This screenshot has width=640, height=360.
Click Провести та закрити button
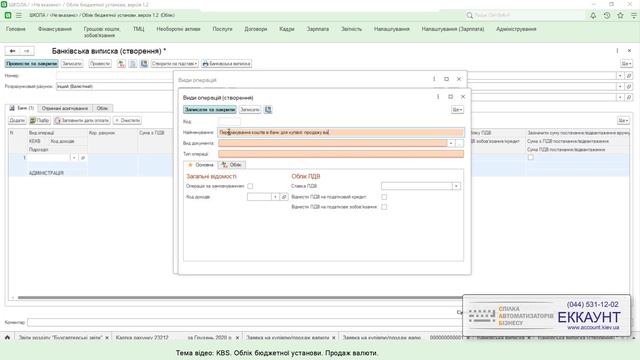pyautogui.click(x=31, y=64)
